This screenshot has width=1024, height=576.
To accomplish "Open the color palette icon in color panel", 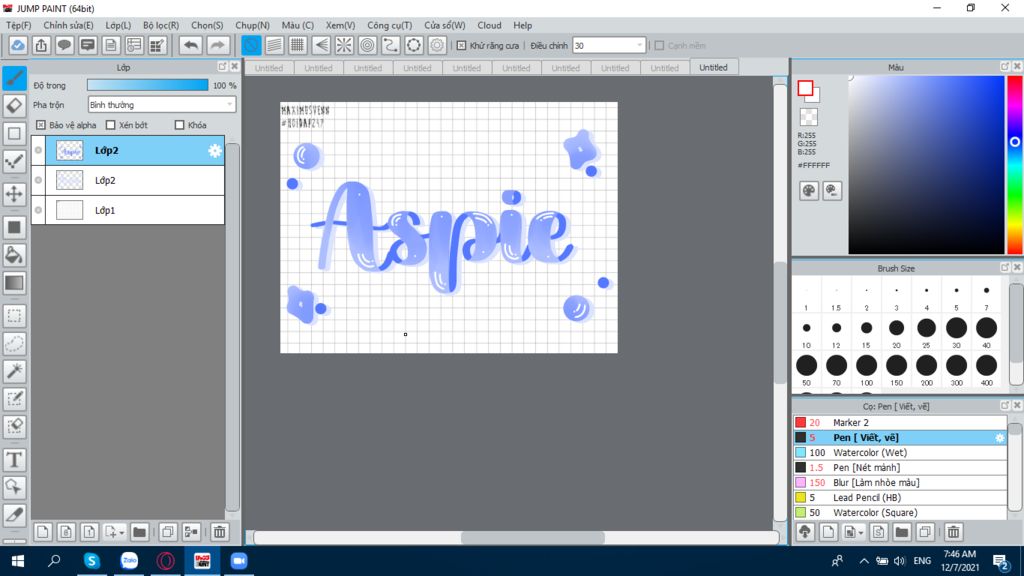I will (808, 191).
